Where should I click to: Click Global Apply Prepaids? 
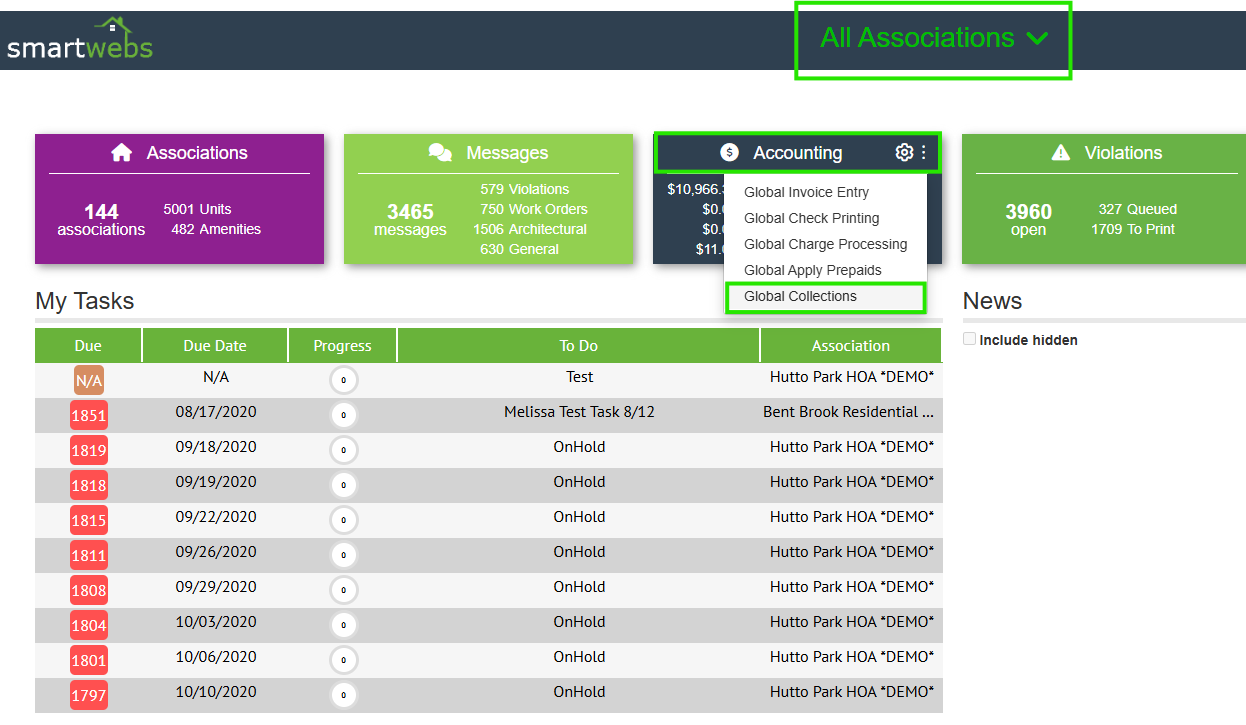coord(812,270)
